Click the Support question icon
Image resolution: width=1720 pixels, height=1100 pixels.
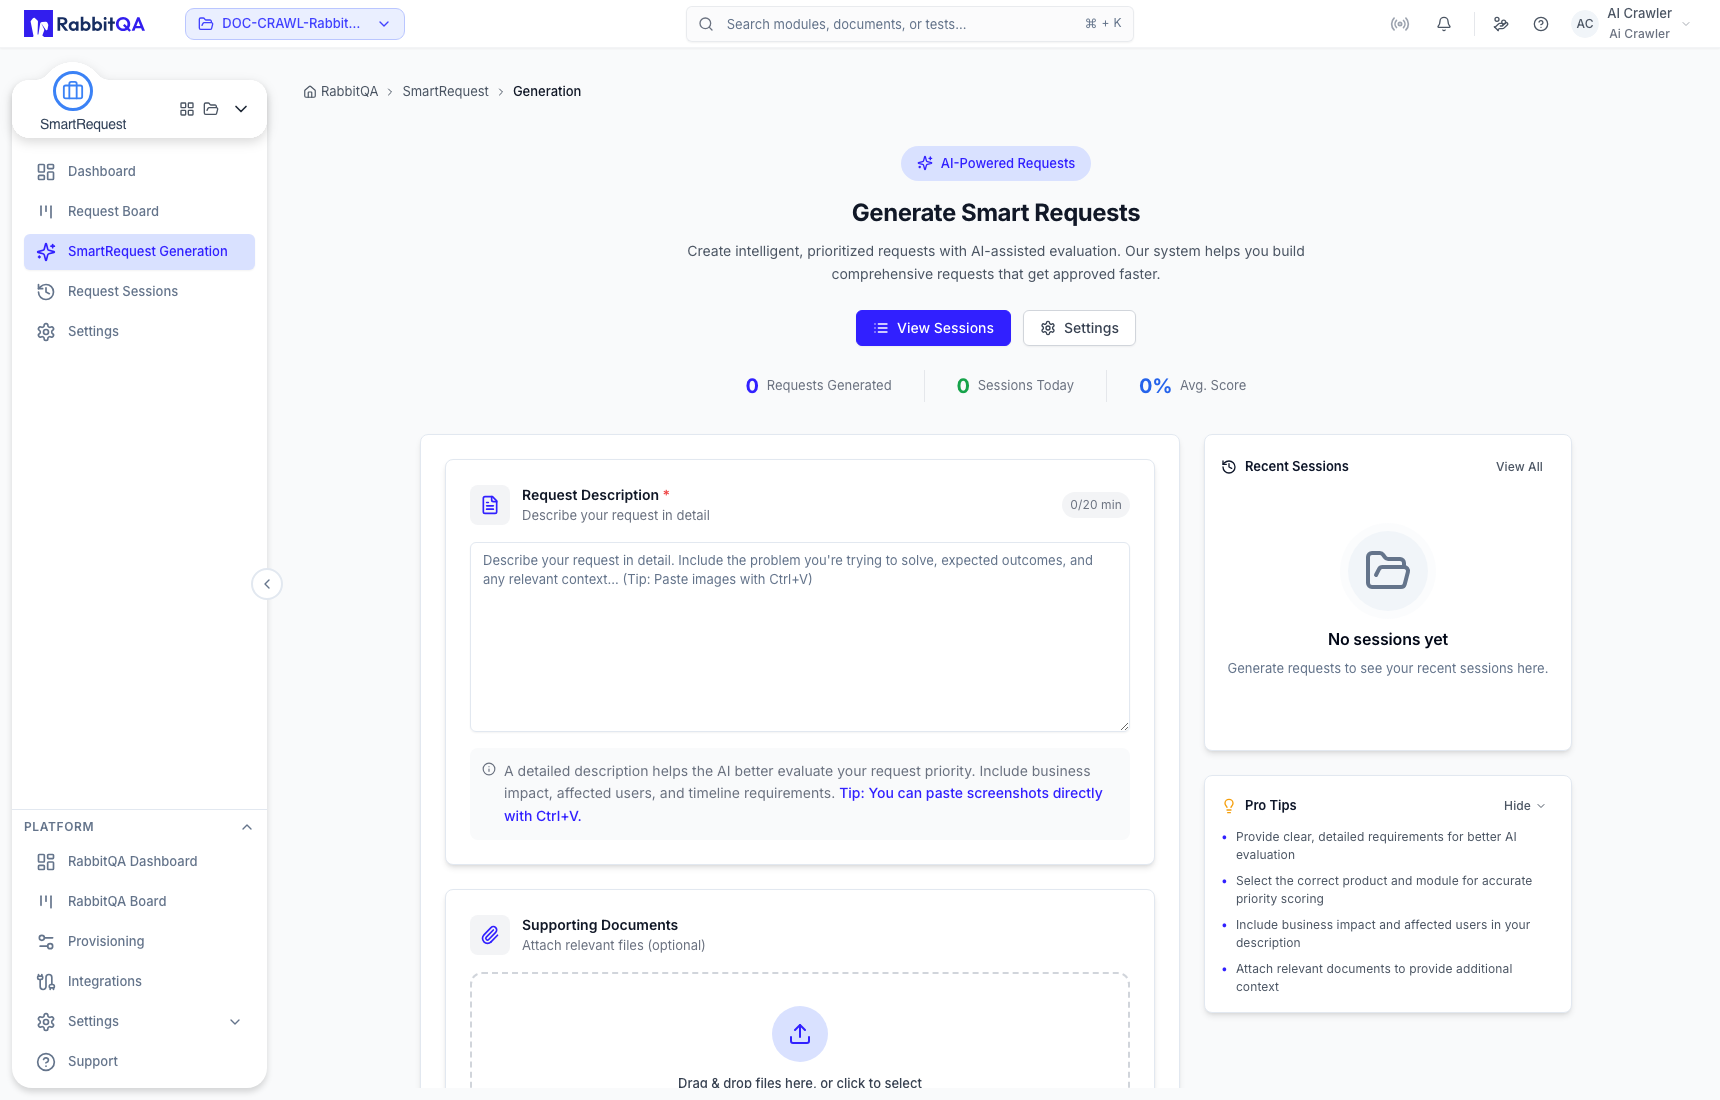coord(46,1062)
